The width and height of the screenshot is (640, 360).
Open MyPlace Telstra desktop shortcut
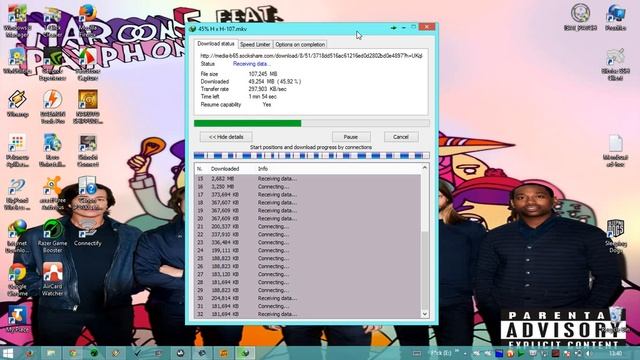(17, 319)
